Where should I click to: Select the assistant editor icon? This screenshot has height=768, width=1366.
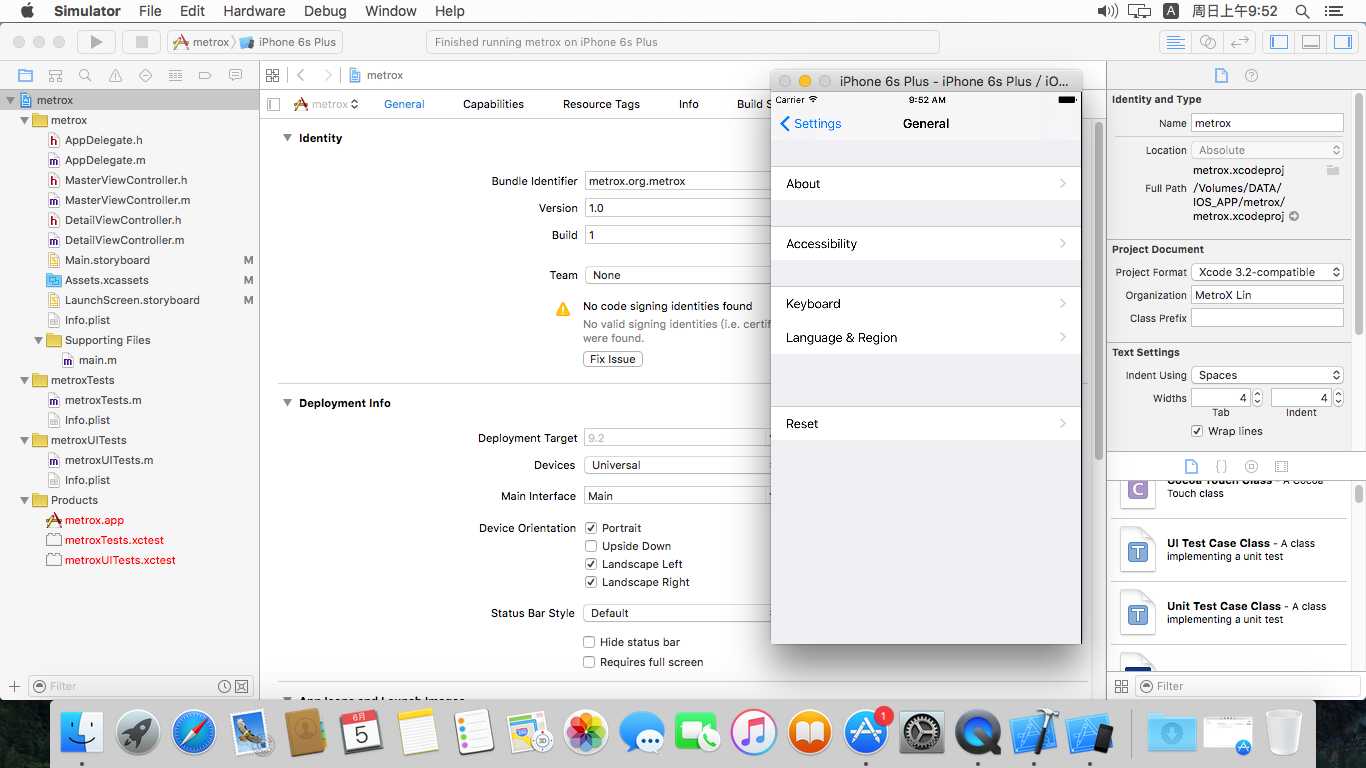click(1208, 42)
